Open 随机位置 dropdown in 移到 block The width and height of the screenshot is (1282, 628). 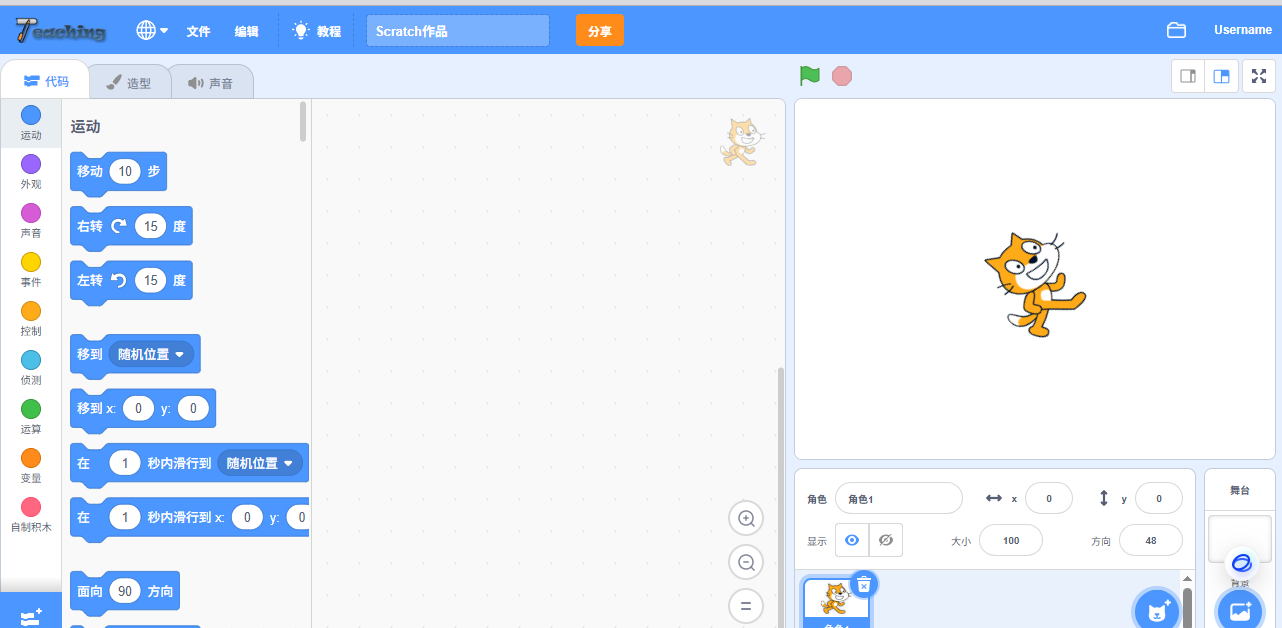point(151,354)
